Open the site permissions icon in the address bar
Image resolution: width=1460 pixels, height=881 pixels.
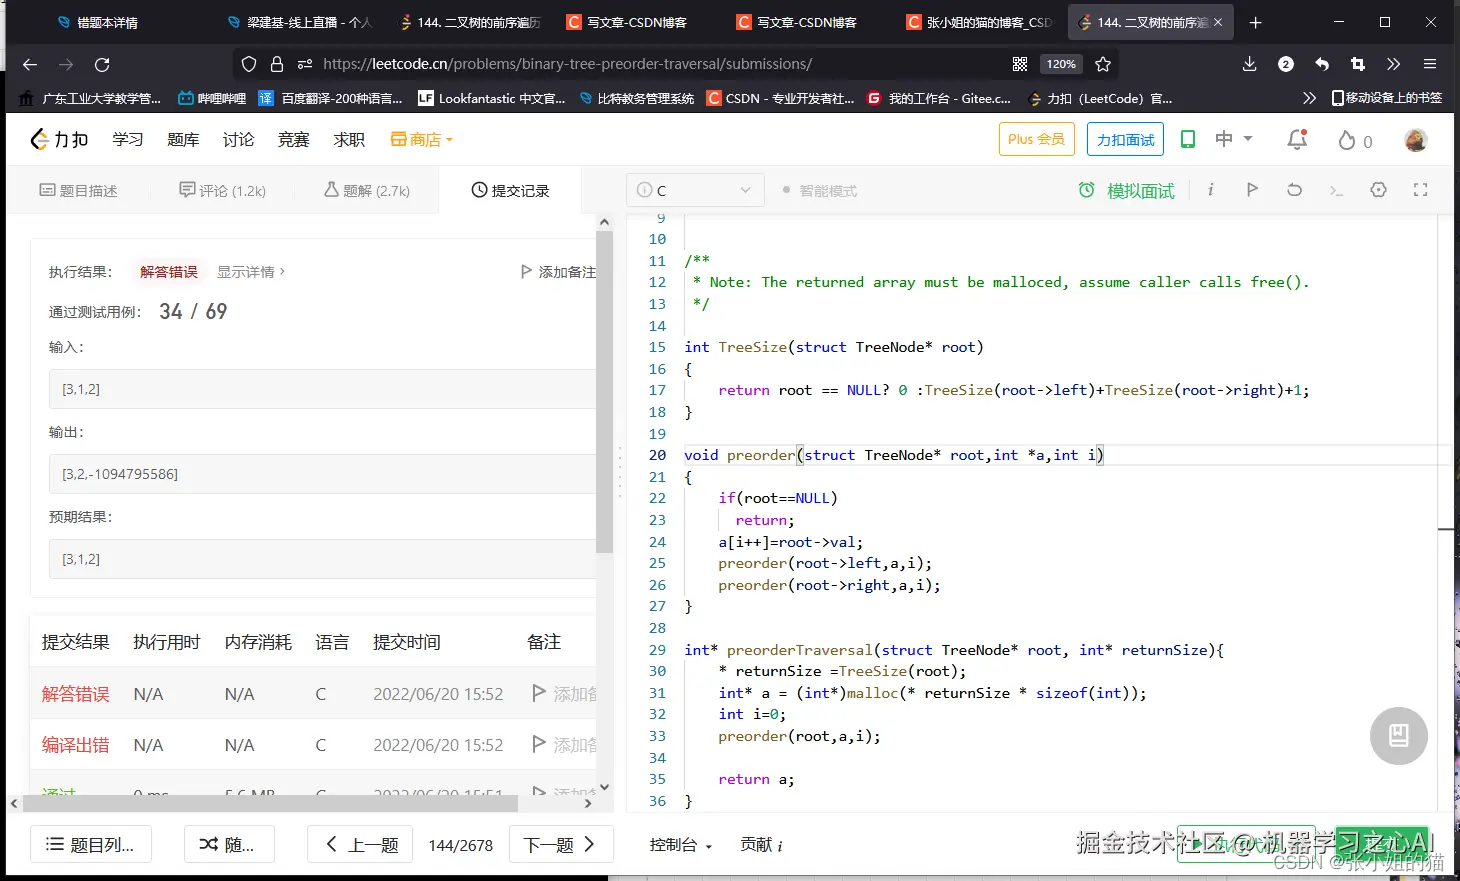[x=305, y=64]
